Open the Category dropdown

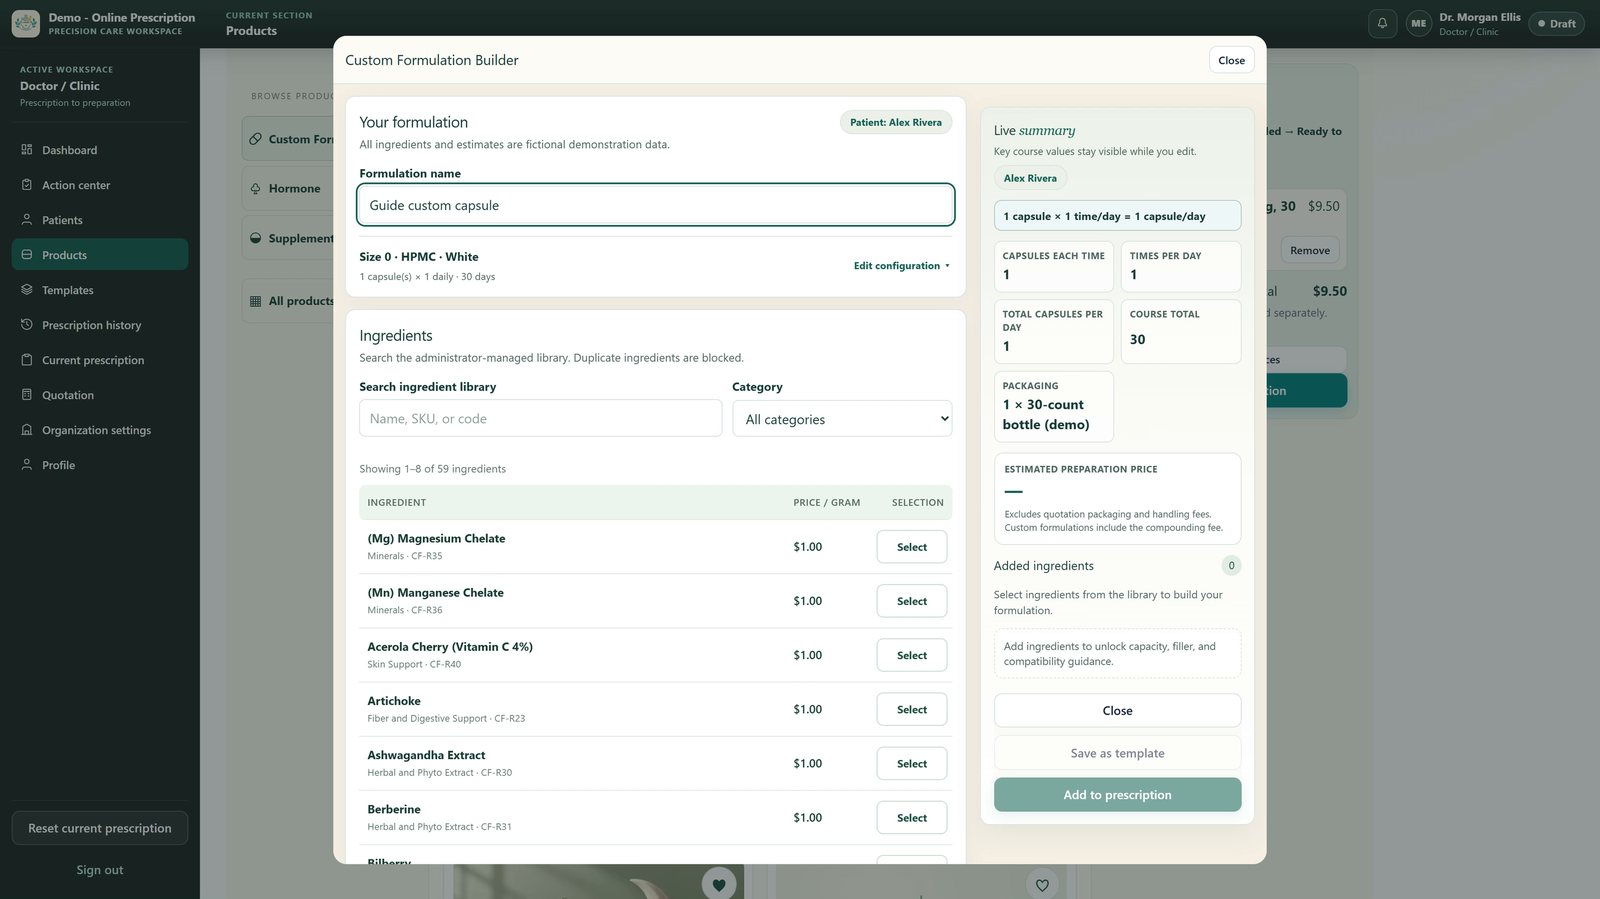[842, 419]
